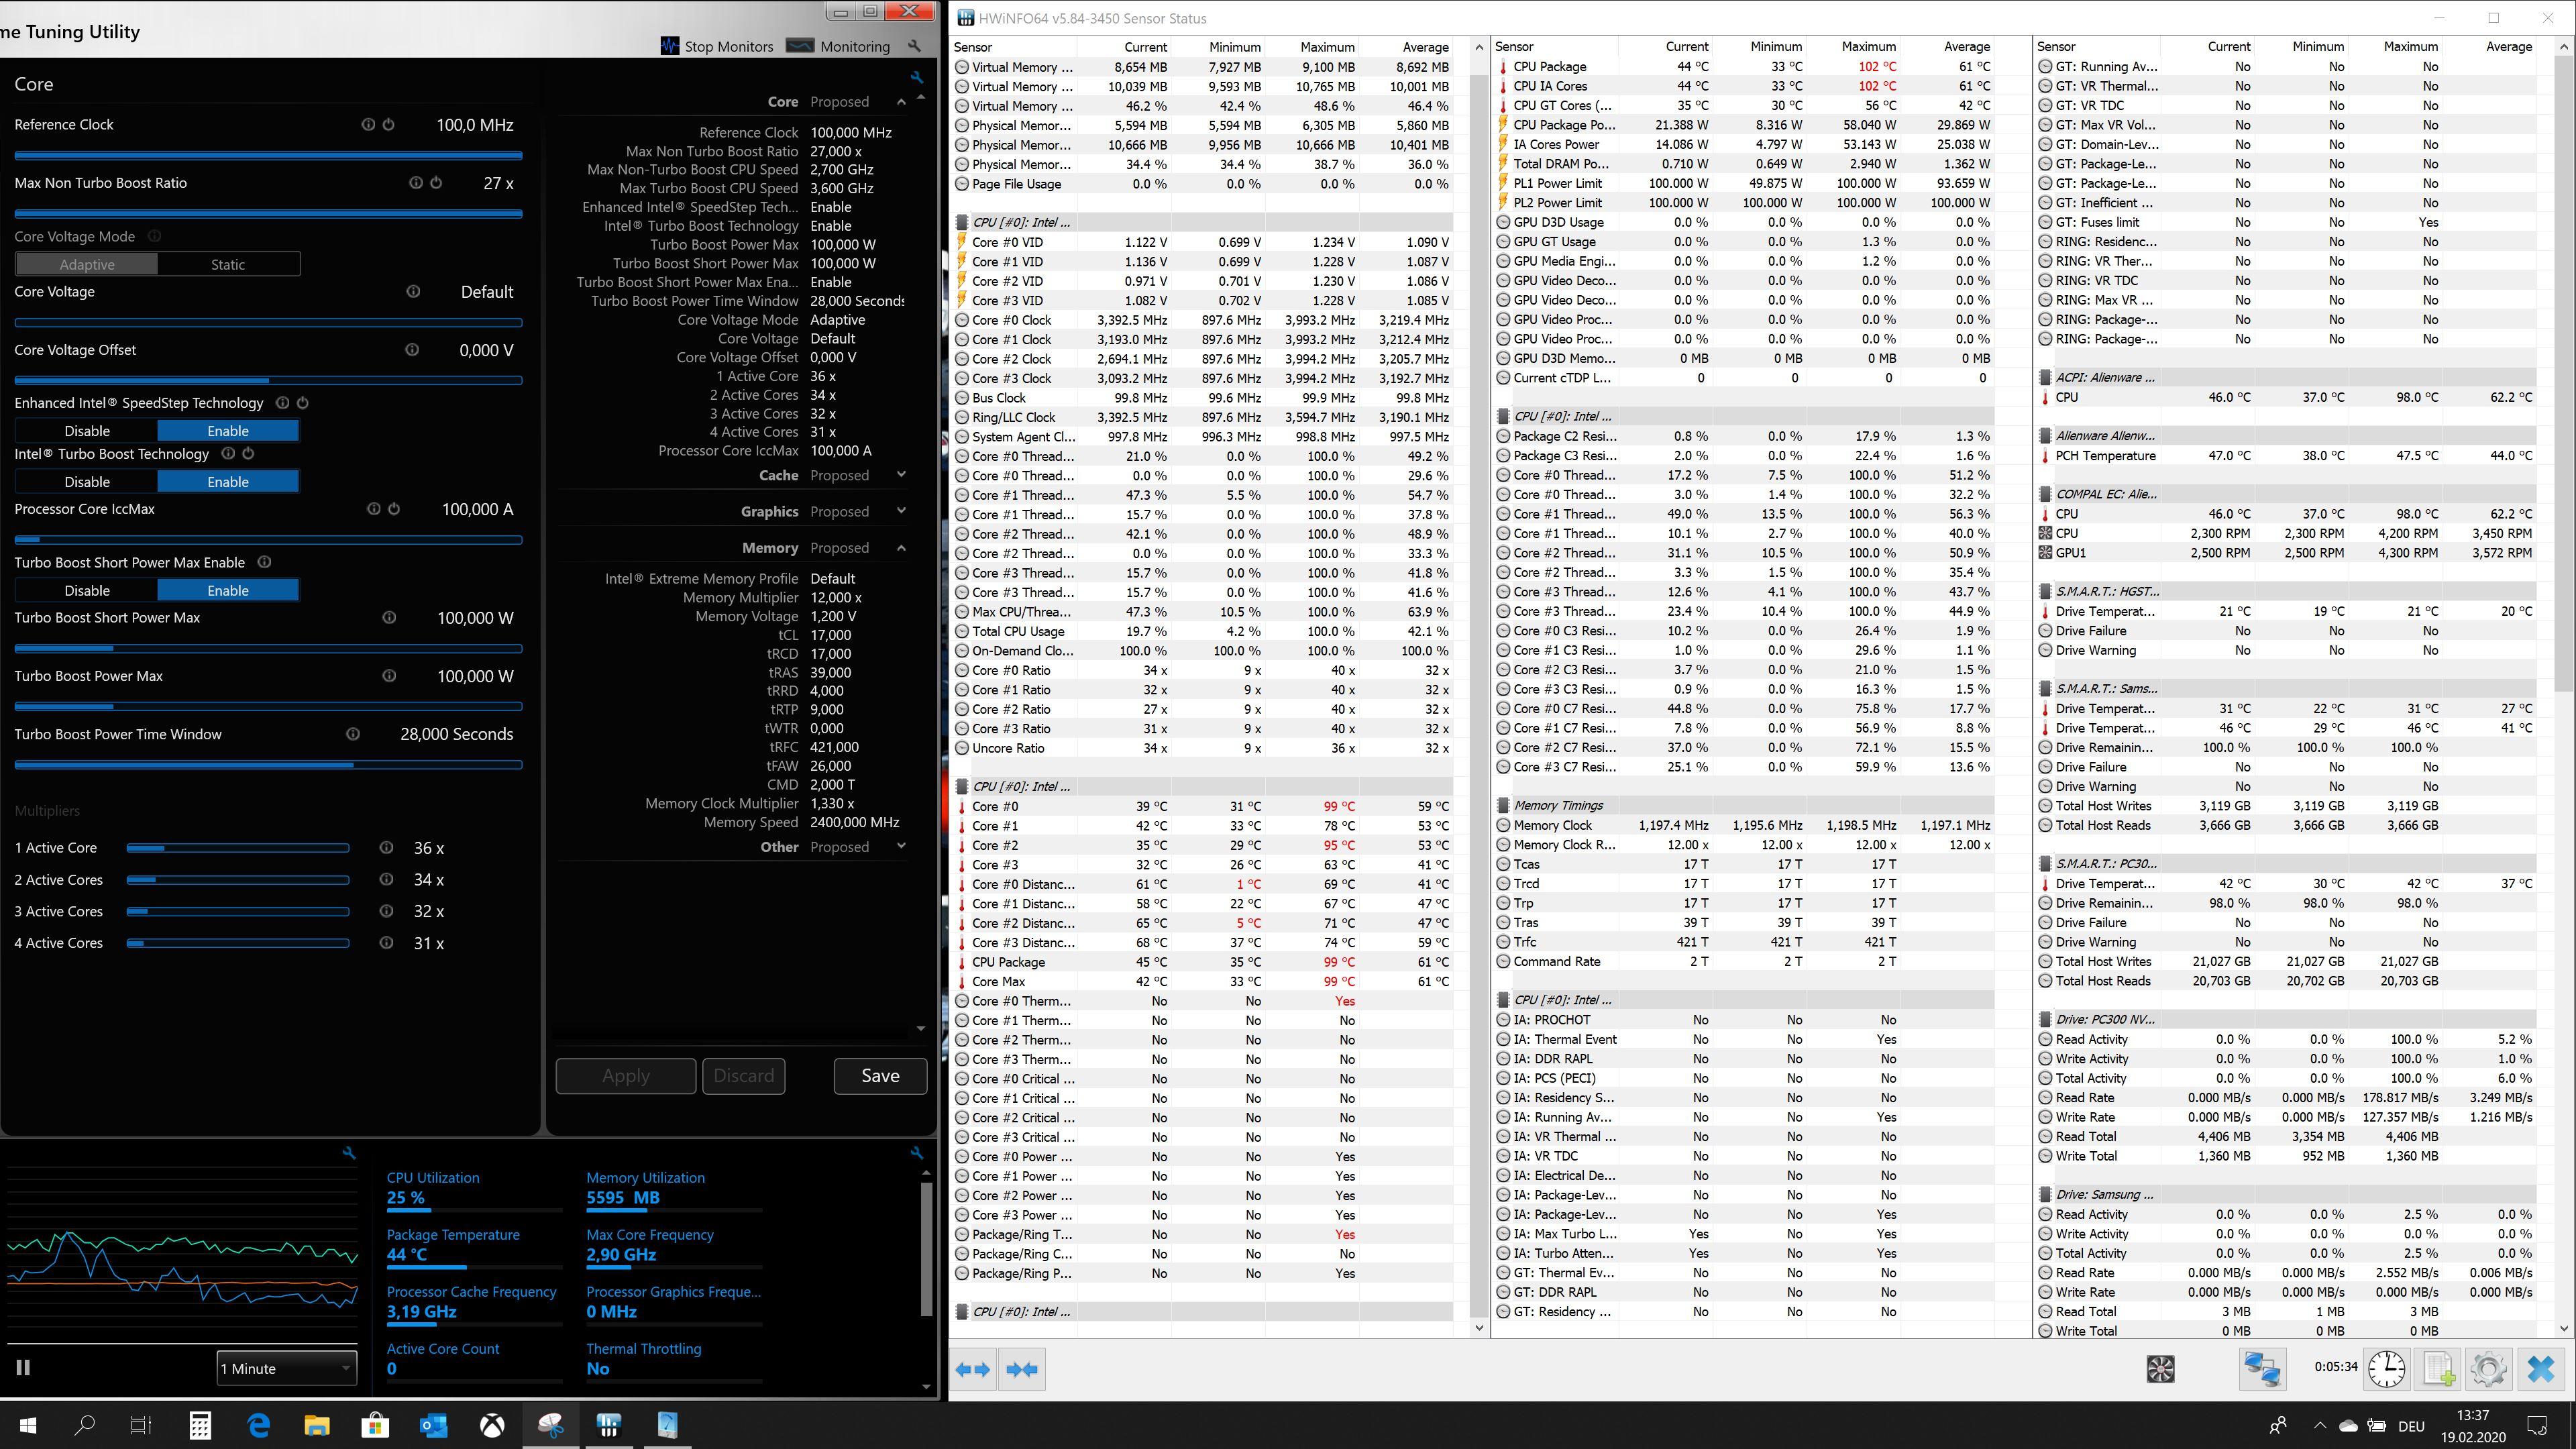Click the network remote monitoring icon

tap(2263, 1369)
